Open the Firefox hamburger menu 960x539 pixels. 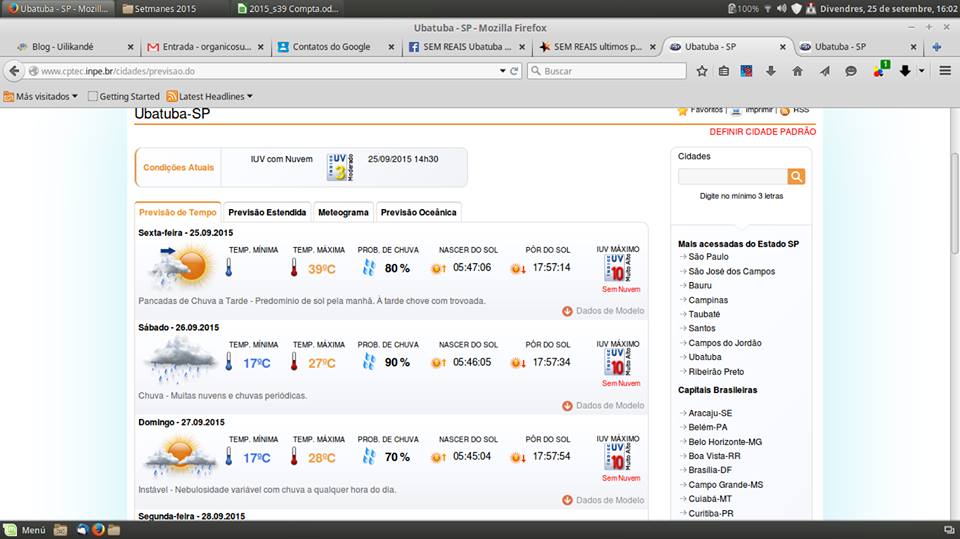(946, 71)
